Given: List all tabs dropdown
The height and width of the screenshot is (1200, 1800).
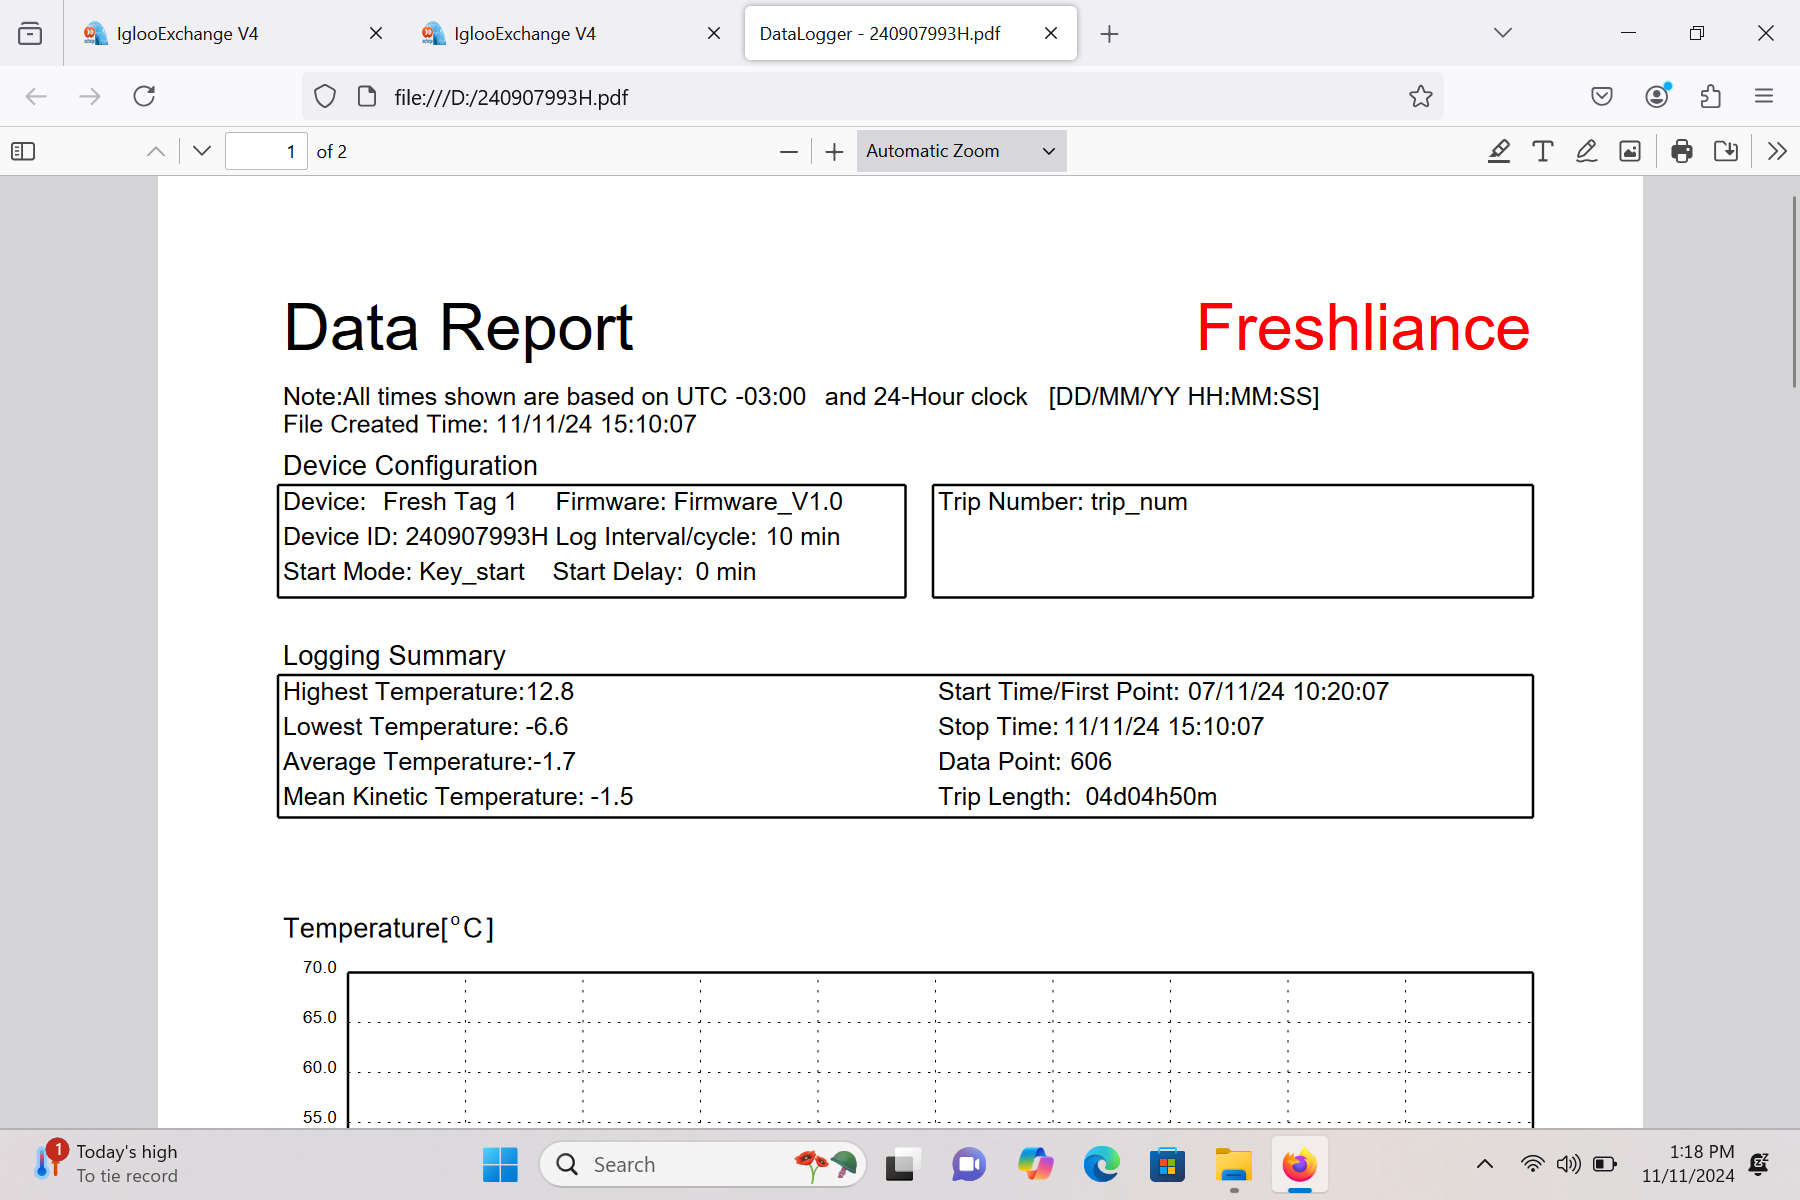Looking at the screenshot, I should click(1503, 33).
